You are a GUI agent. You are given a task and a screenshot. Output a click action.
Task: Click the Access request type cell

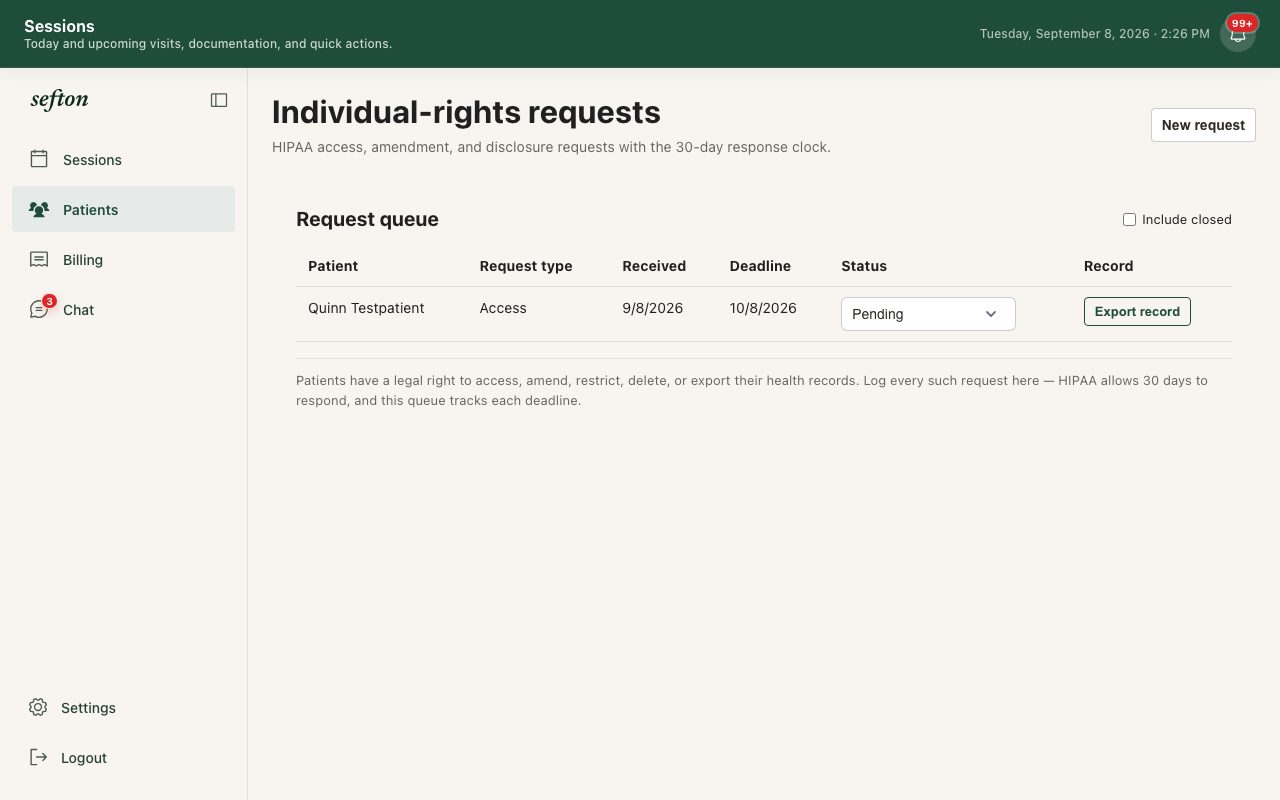pos(503,308)
